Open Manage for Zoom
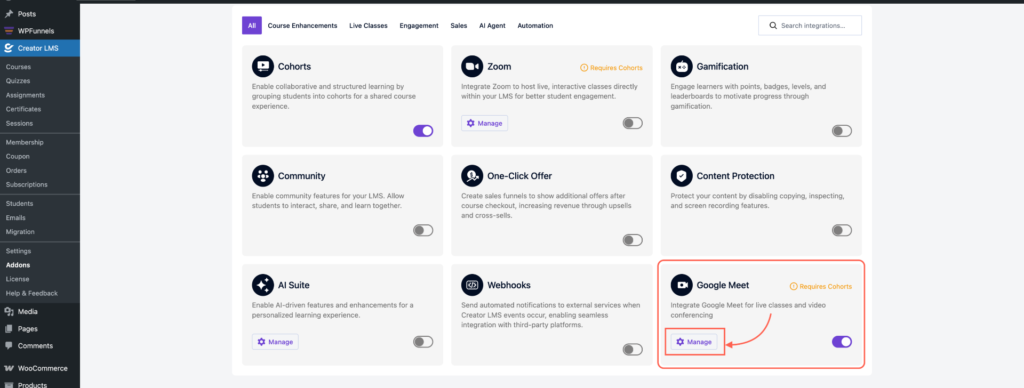Screen dimensions: 1024x388 click(x=484, y=123)
